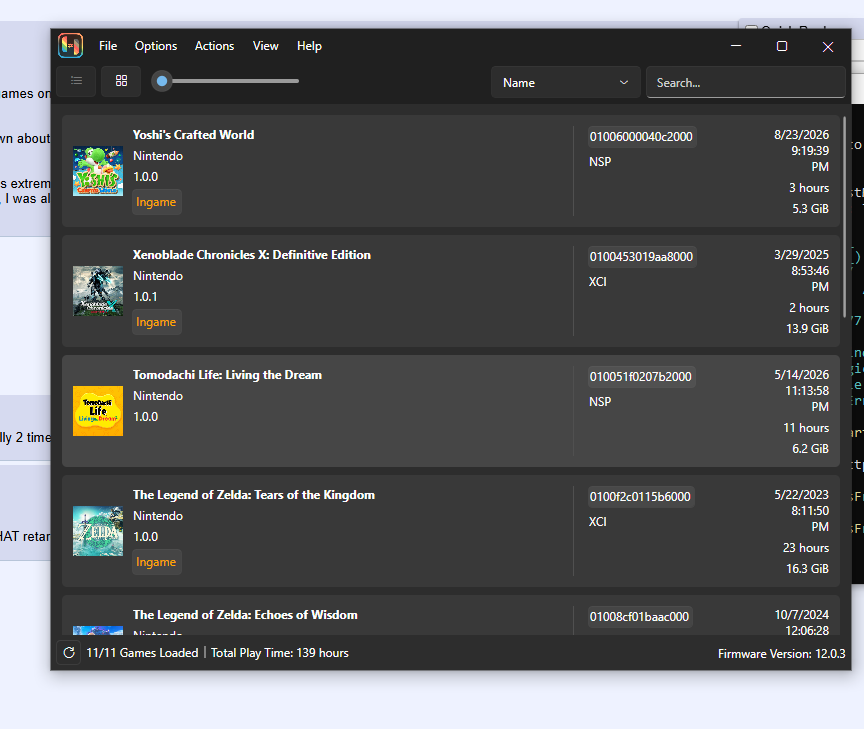The image size is (864, 729).
Task: Click Tears of the Kingdom title
Action: [253, 495]
